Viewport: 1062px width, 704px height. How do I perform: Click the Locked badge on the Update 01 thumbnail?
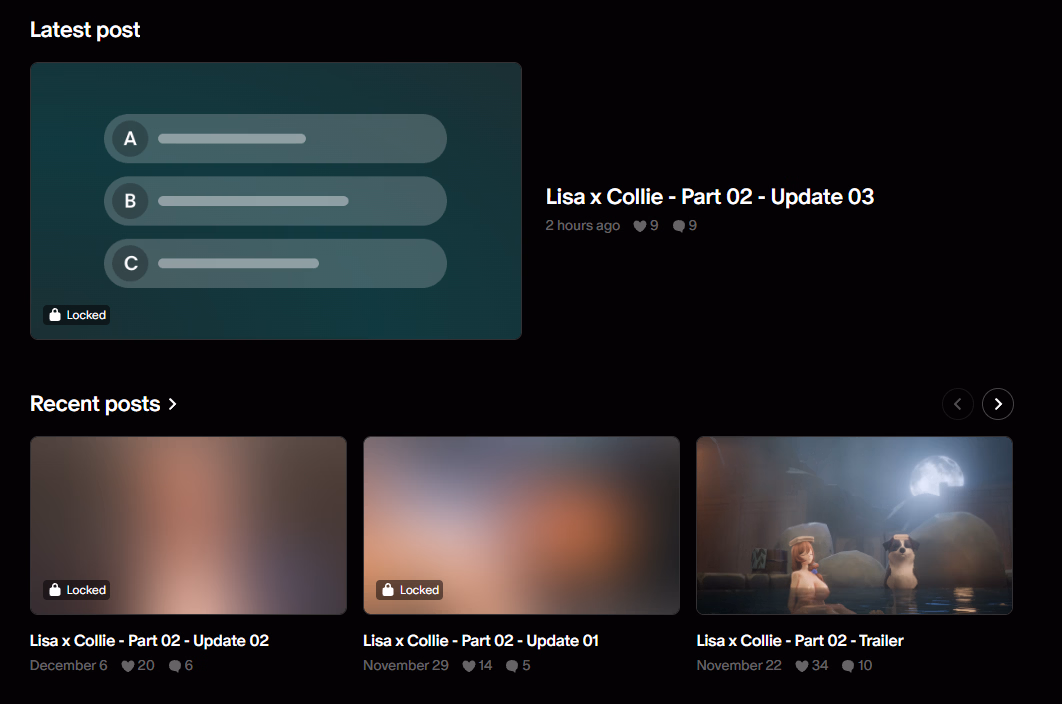(410, 590)
